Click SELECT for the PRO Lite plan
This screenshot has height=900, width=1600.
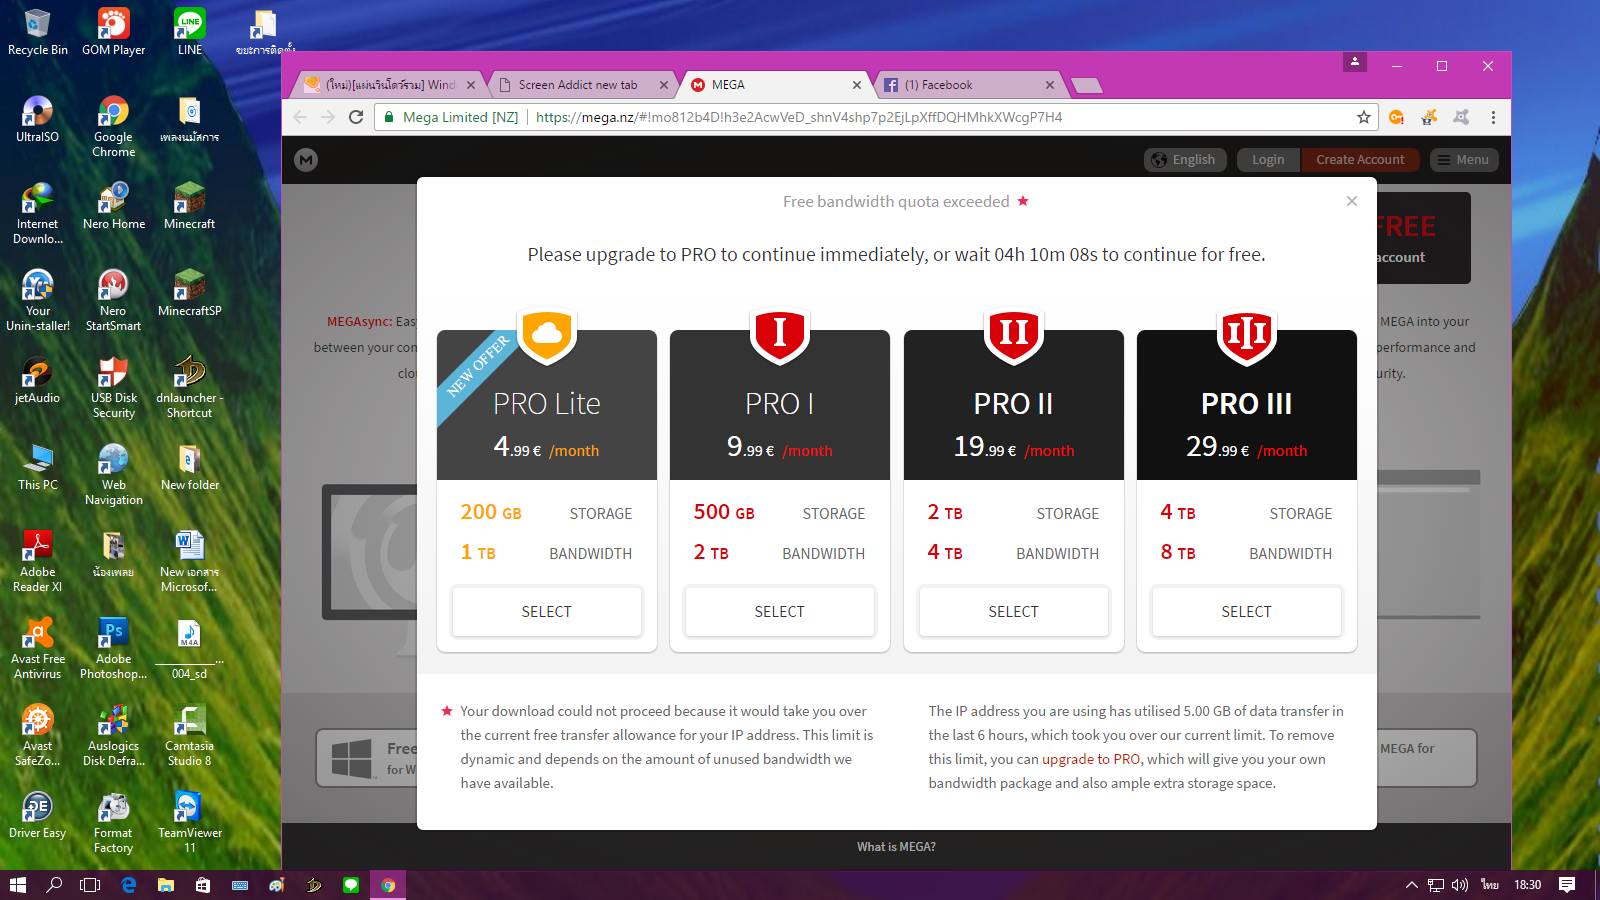click(546, 611)
